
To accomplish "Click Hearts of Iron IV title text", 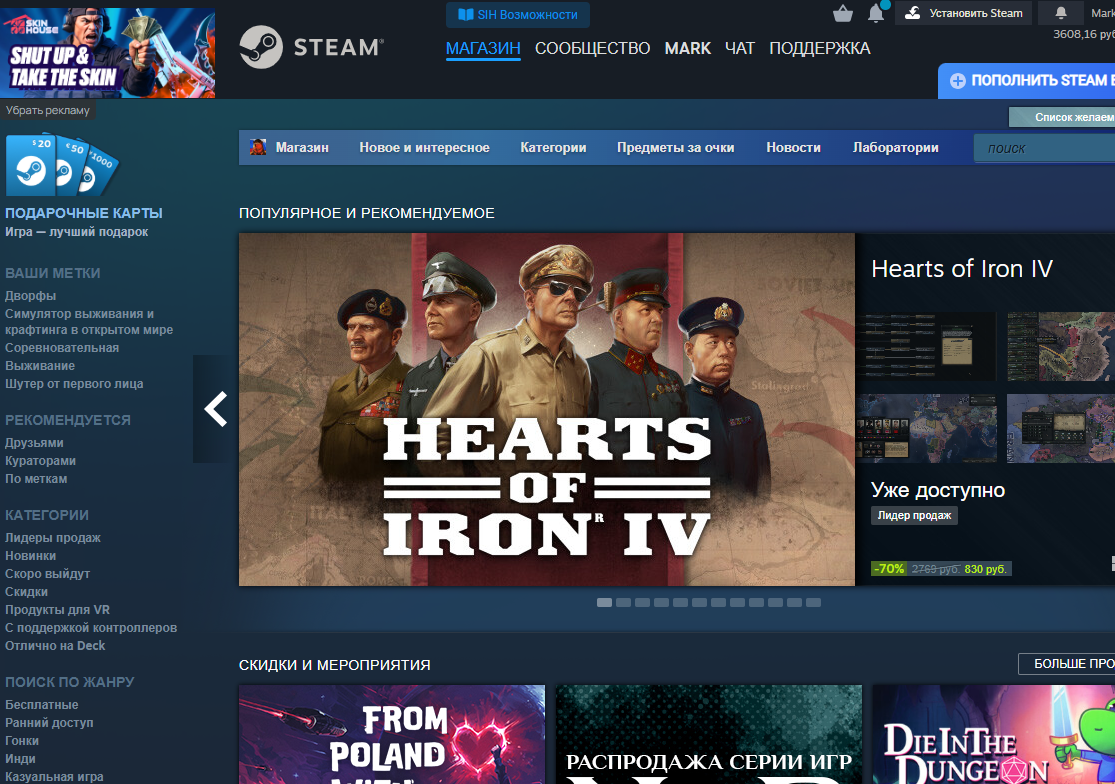I will tap(961, 269).
